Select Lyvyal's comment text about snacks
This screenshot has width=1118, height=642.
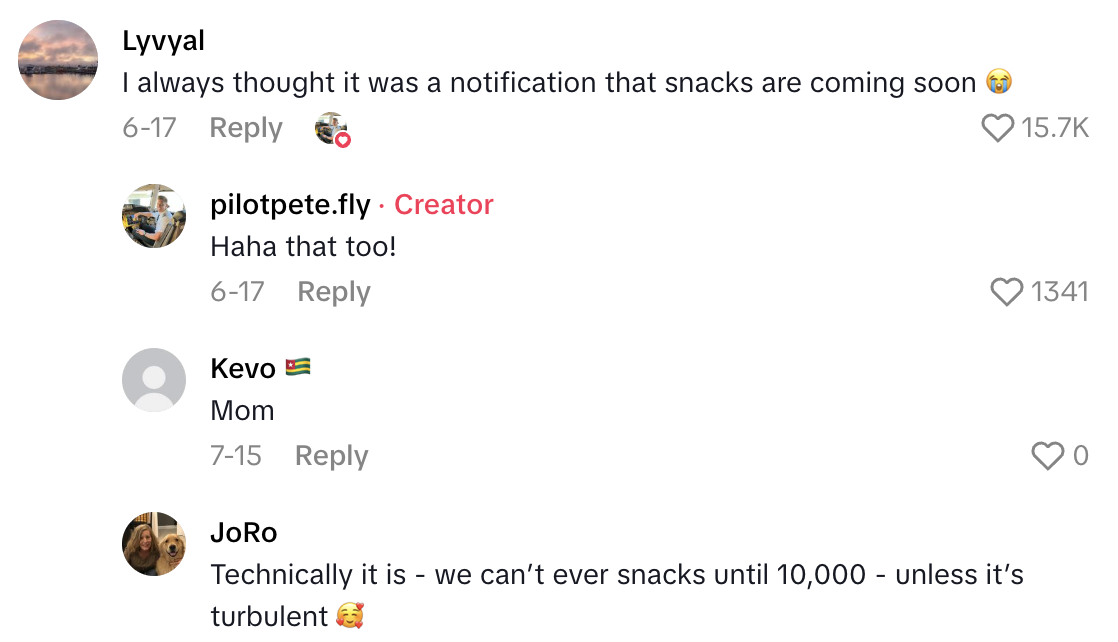click(x=548, y=83)
